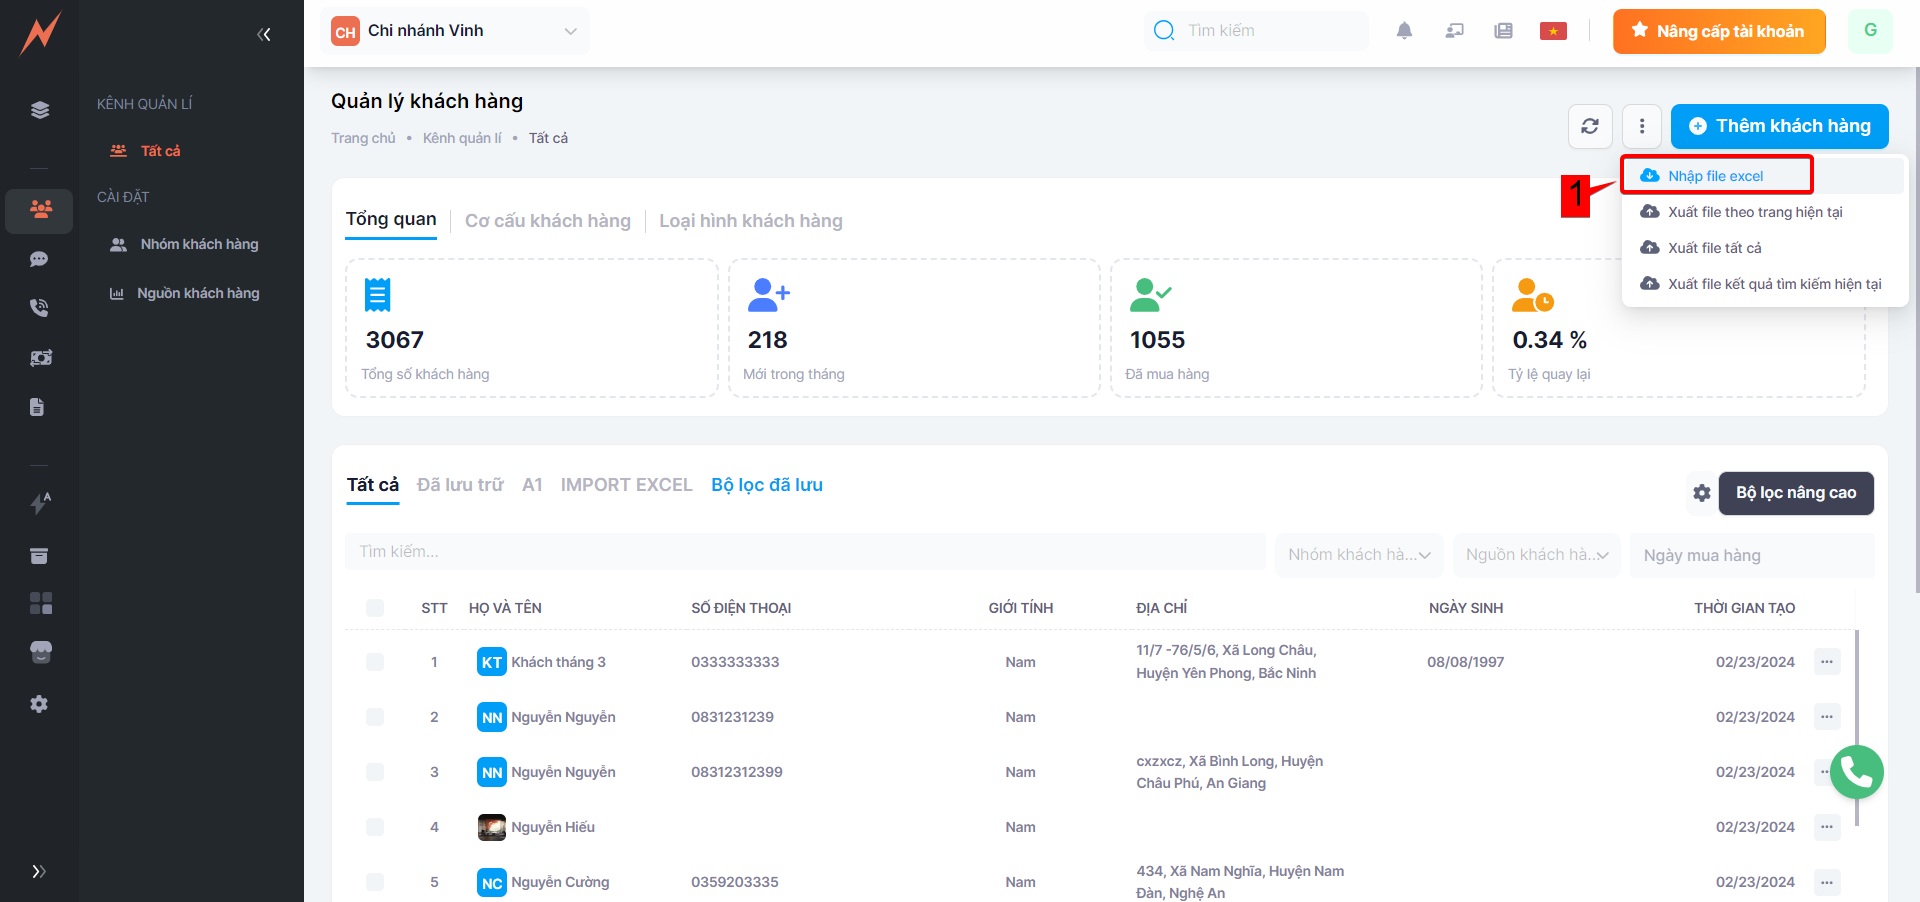Open the three-dot more options menu
Image resolution: width=1920 pixels, height=902 pixels.
(1641, 126)
